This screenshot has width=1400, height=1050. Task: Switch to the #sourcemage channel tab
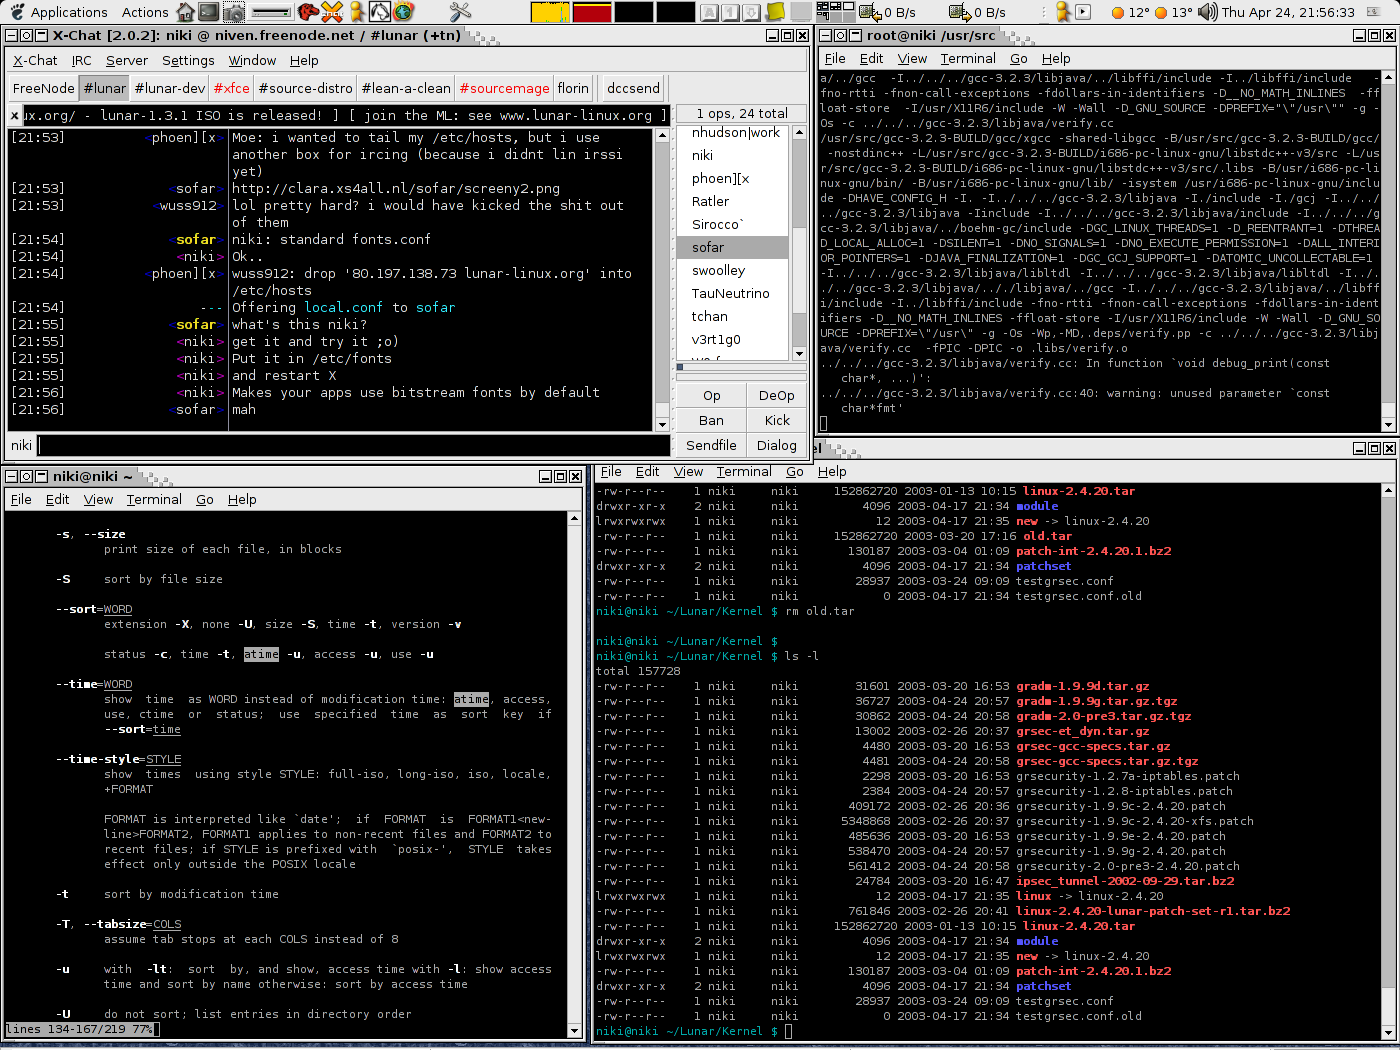pyautogui.click(x=504, y=88)
